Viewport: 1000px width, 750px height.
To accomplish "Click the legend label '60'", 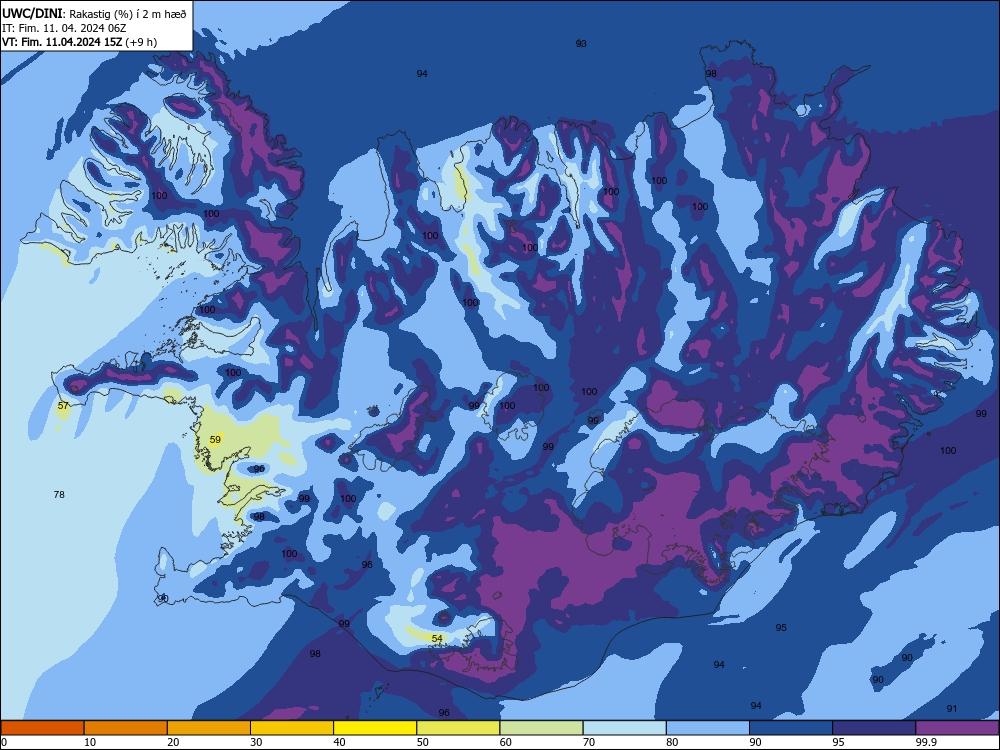I will [x=506, y=742].
